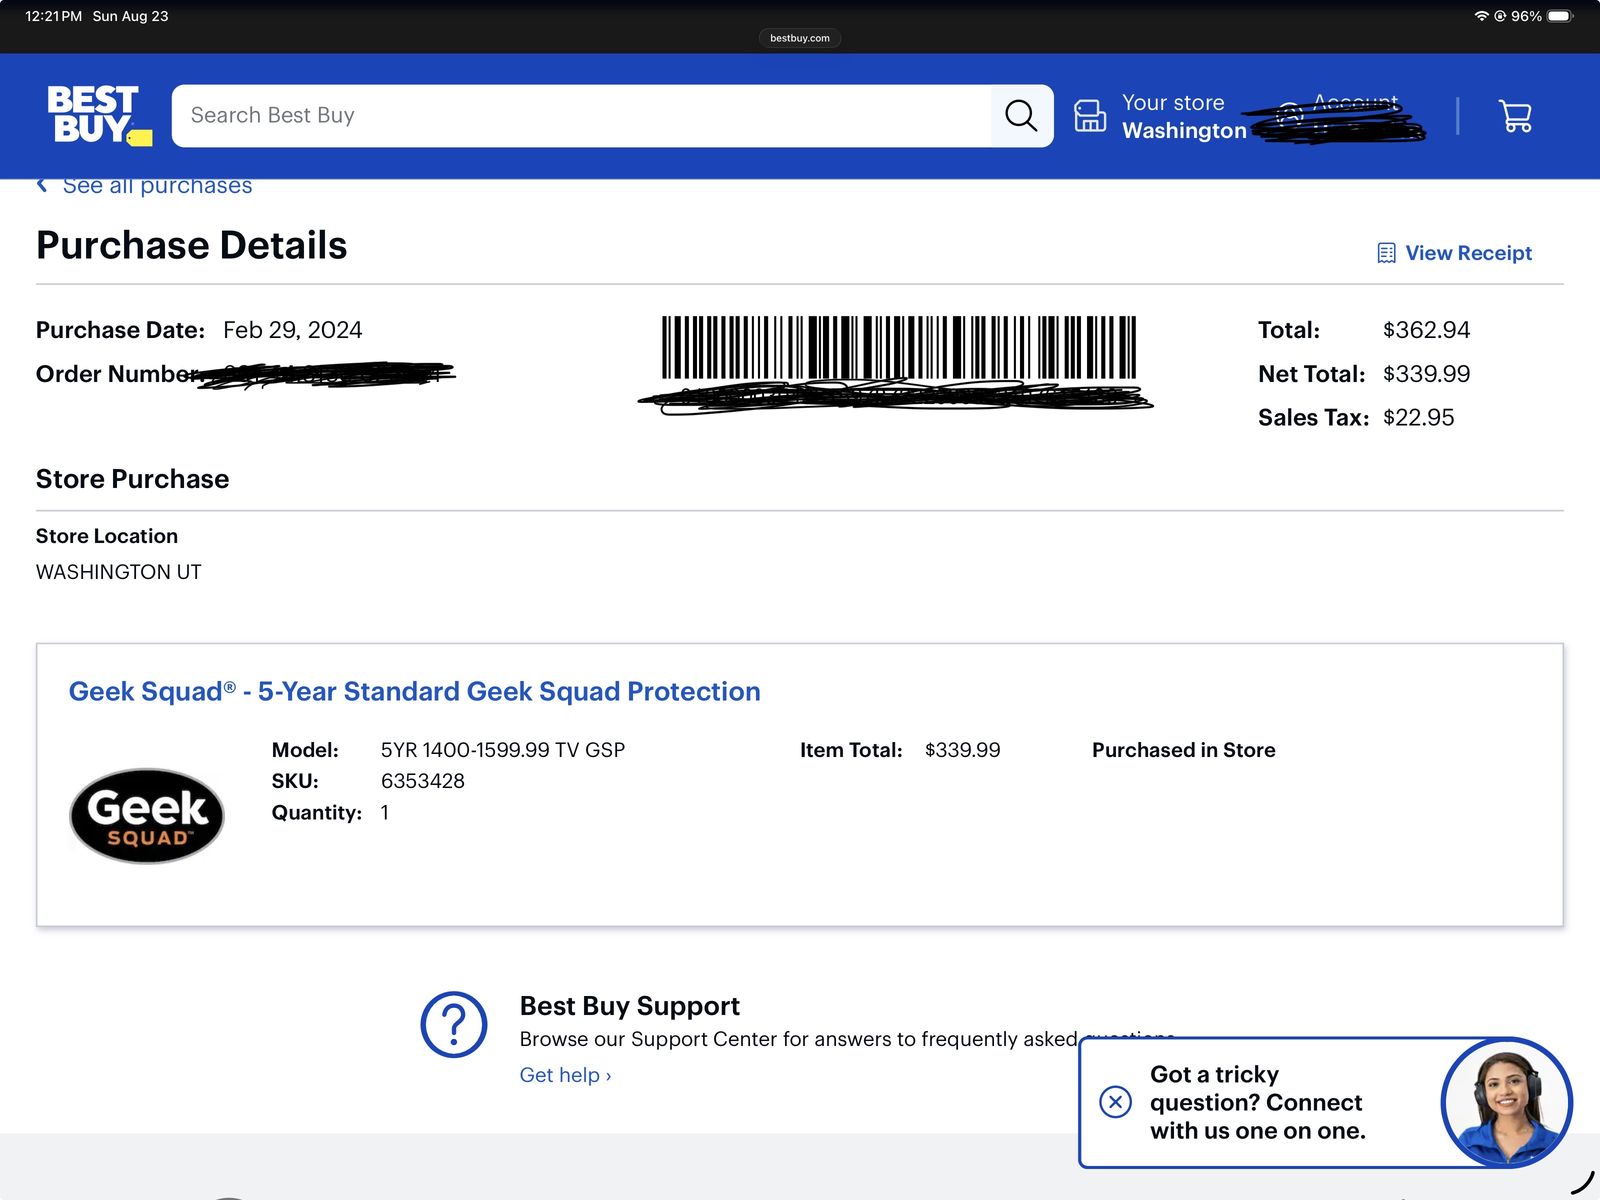
Task: Click the purchase barcode image
Action: (x=899, y=347)
